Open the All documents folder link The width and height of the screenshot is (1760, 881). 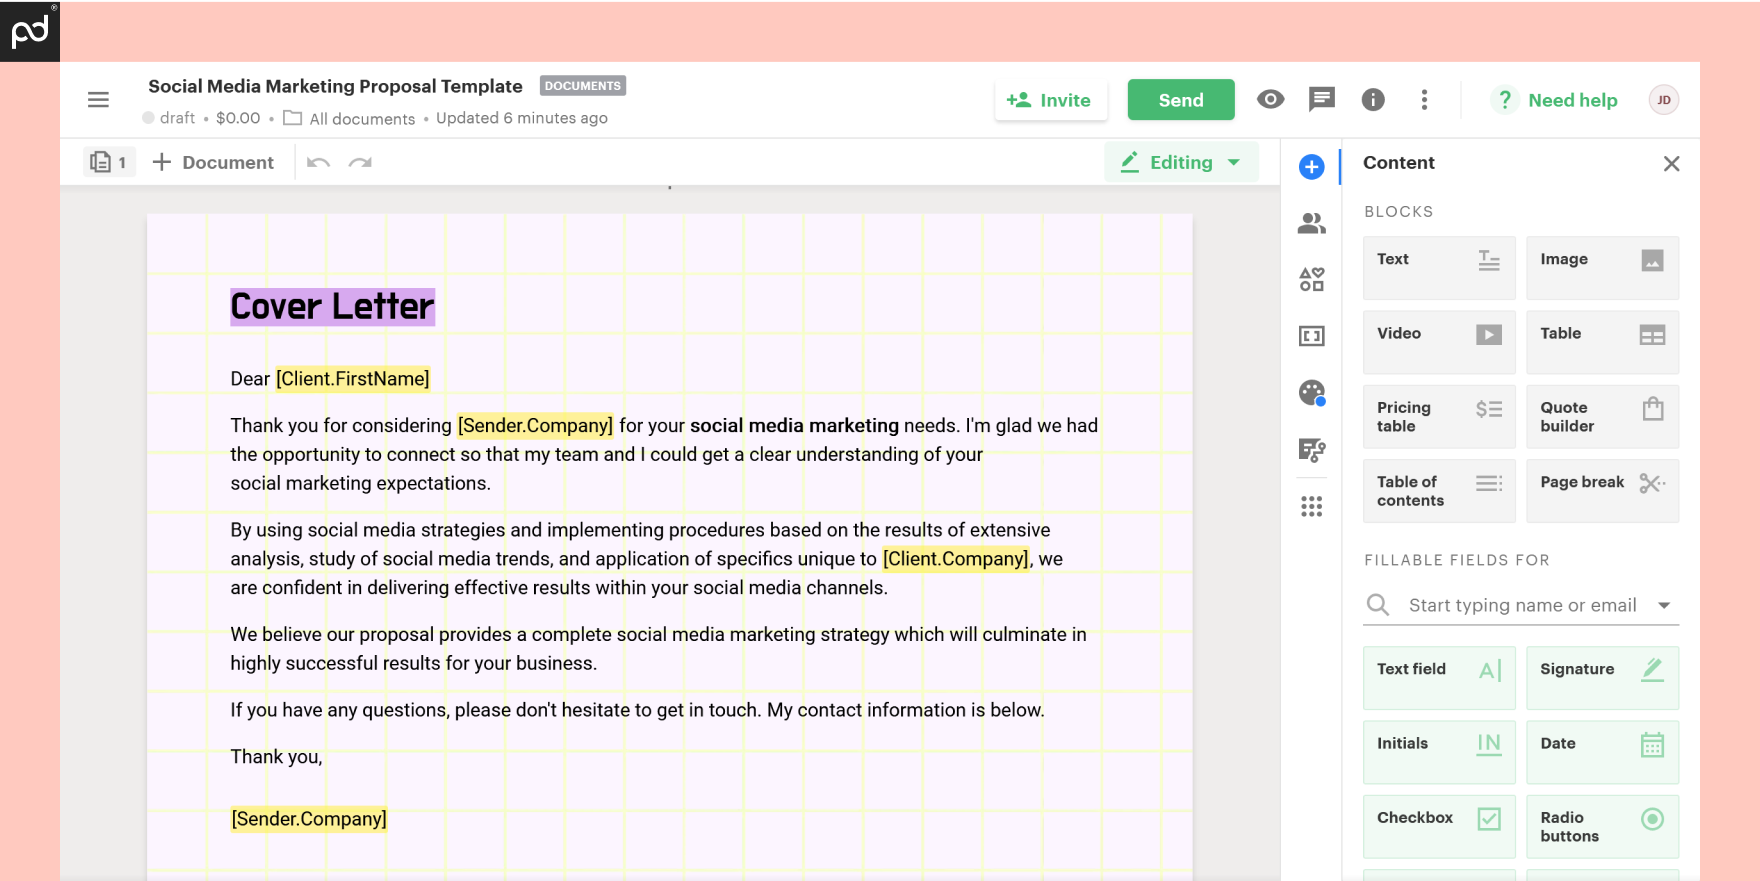(x=349, y=118)
